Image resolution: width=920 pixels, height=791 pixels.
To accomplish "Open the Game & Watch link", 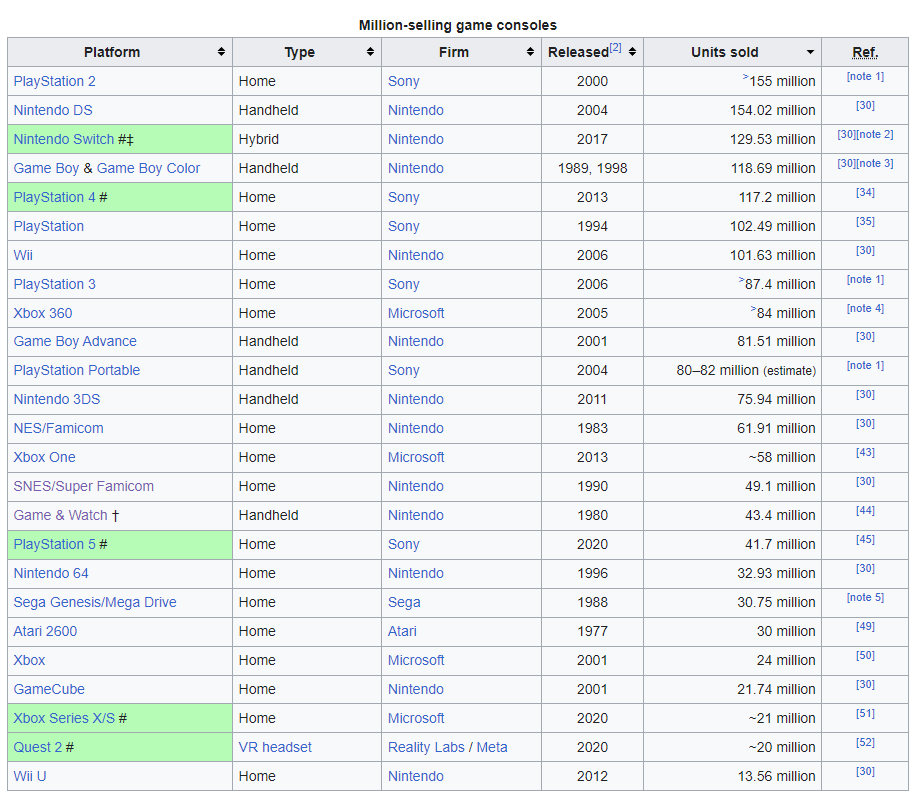I will point(60,515).
